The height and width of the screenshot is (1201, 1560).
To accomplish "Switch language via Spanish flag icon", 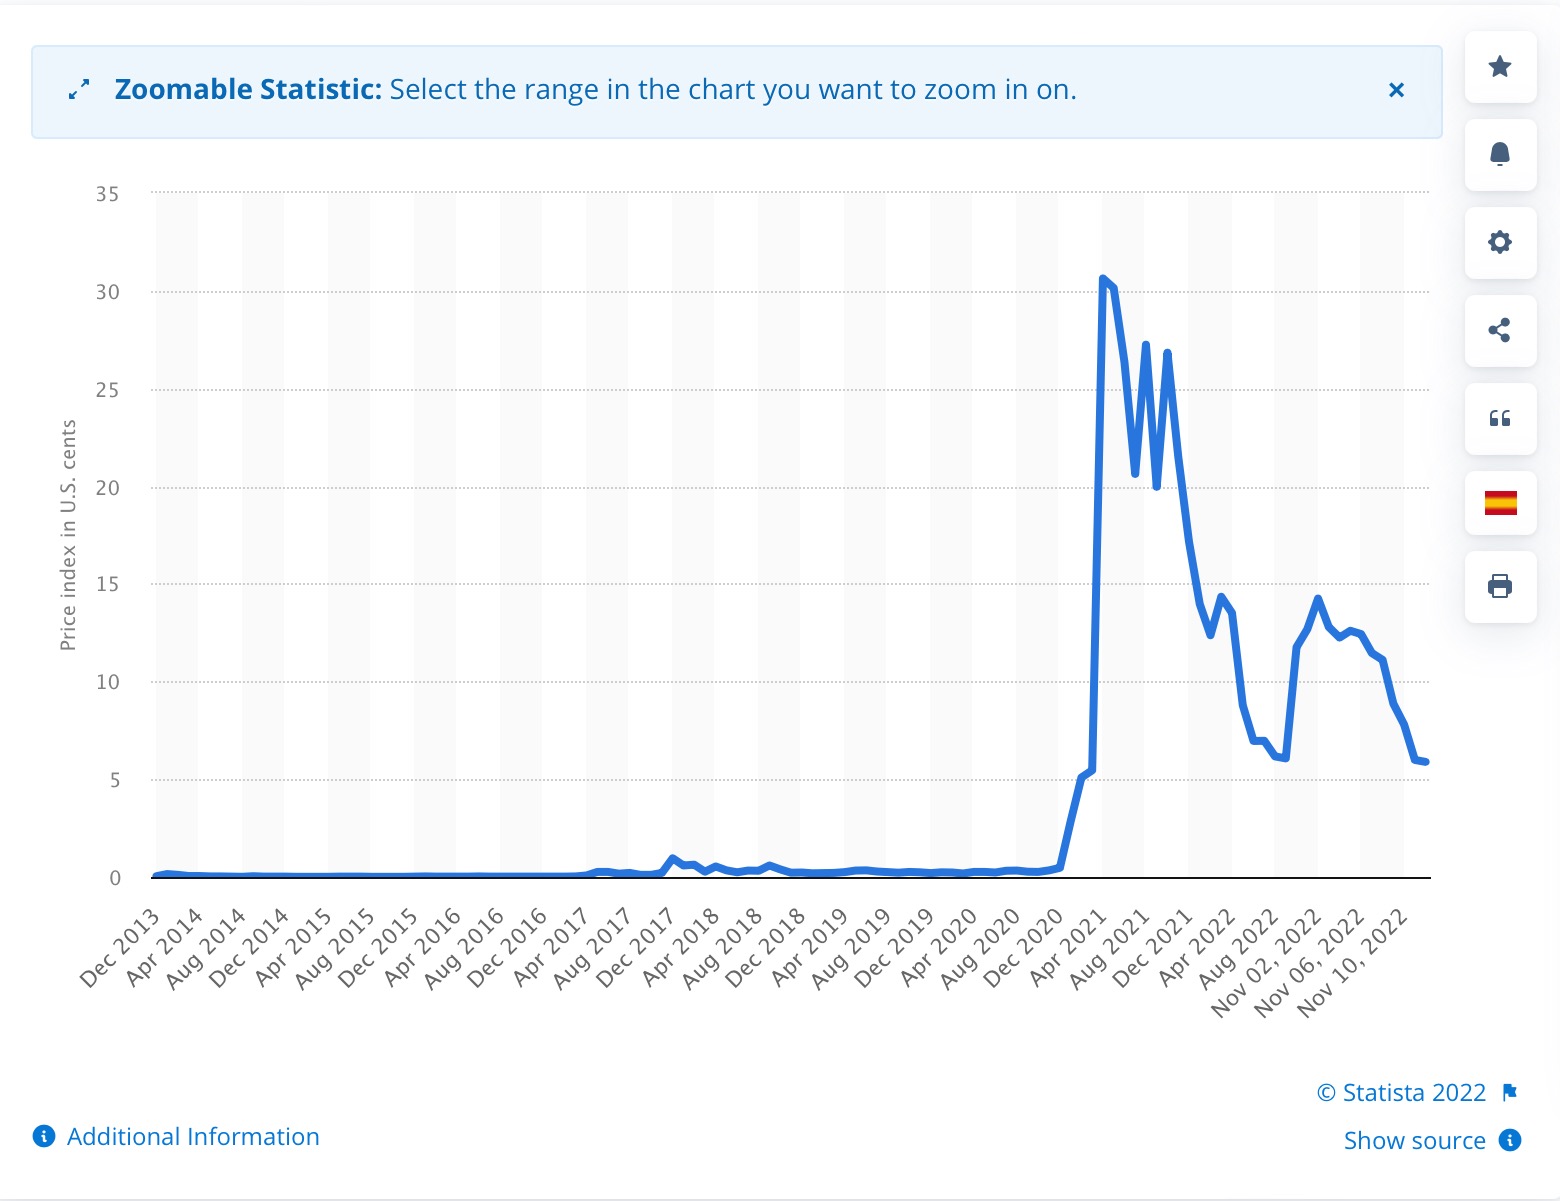I will [1500, 503].
